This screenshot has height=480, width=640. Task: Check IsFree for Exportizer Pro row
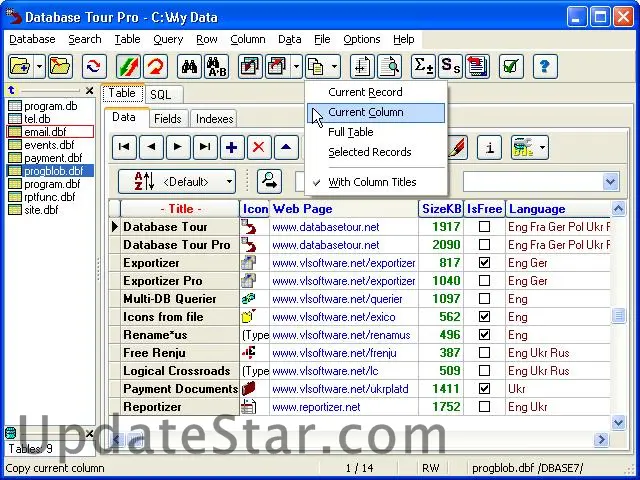click(484, 280)
